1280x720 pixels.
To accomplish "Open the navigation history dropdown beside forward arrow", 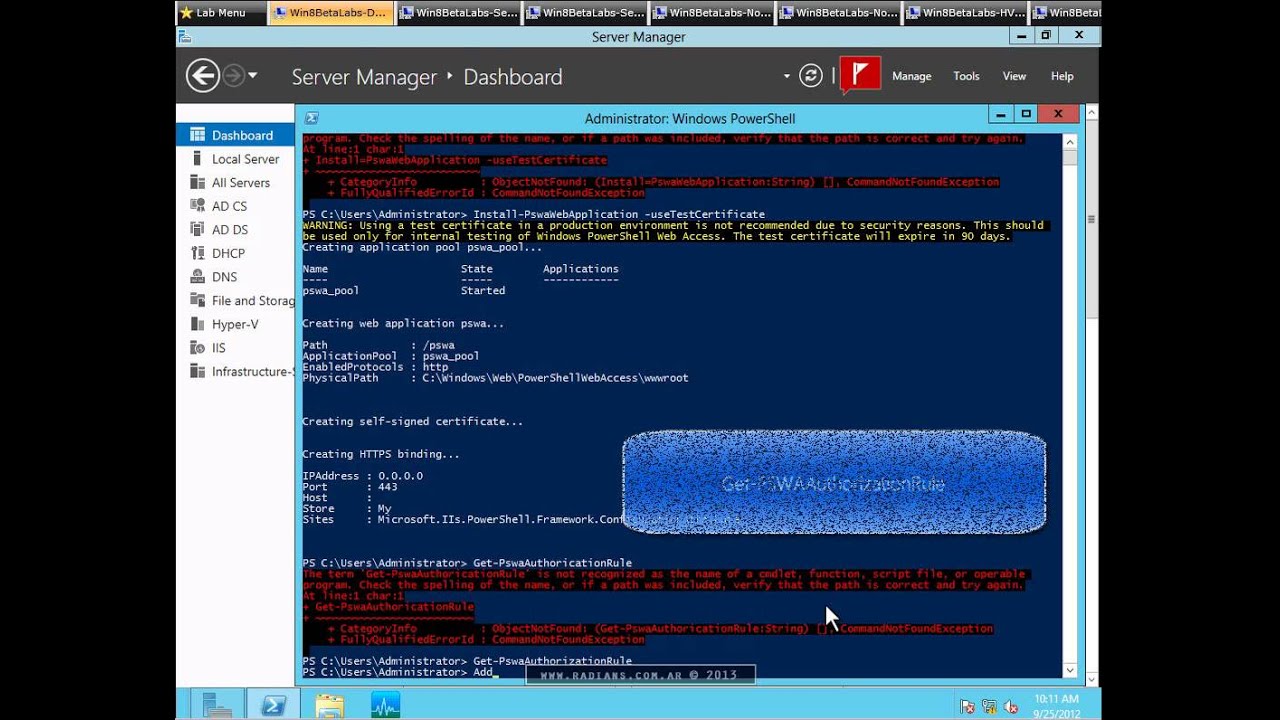I will (253, 76).
